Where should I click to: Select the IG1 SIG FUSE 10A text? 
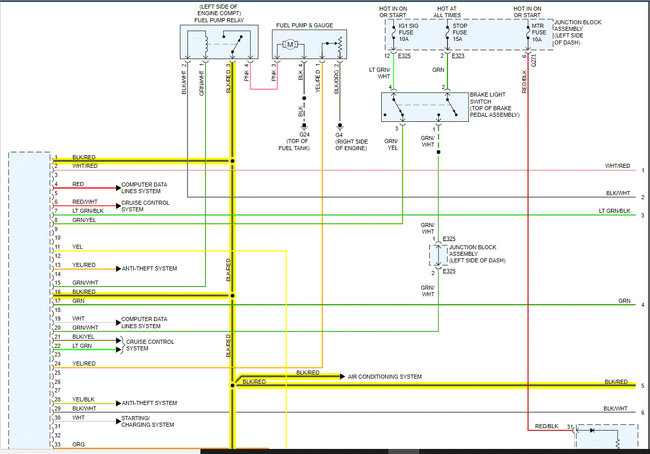pos(408,32)
